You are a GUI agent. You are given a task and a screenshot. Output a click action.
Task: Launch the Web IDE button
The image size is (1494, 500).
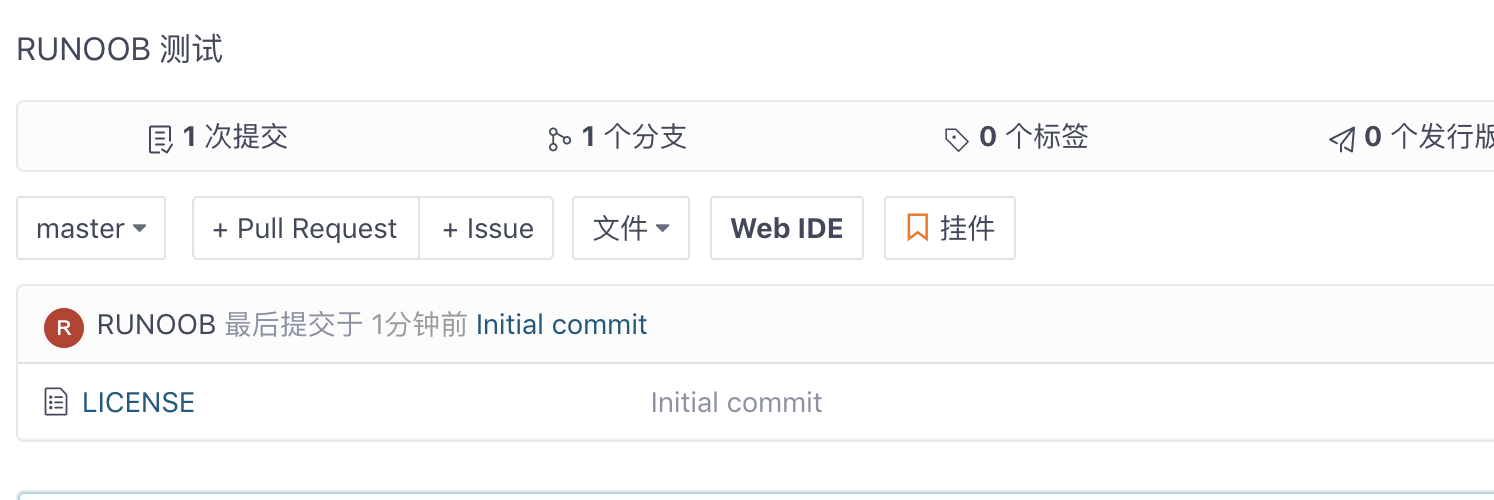(x=786, y=229)
